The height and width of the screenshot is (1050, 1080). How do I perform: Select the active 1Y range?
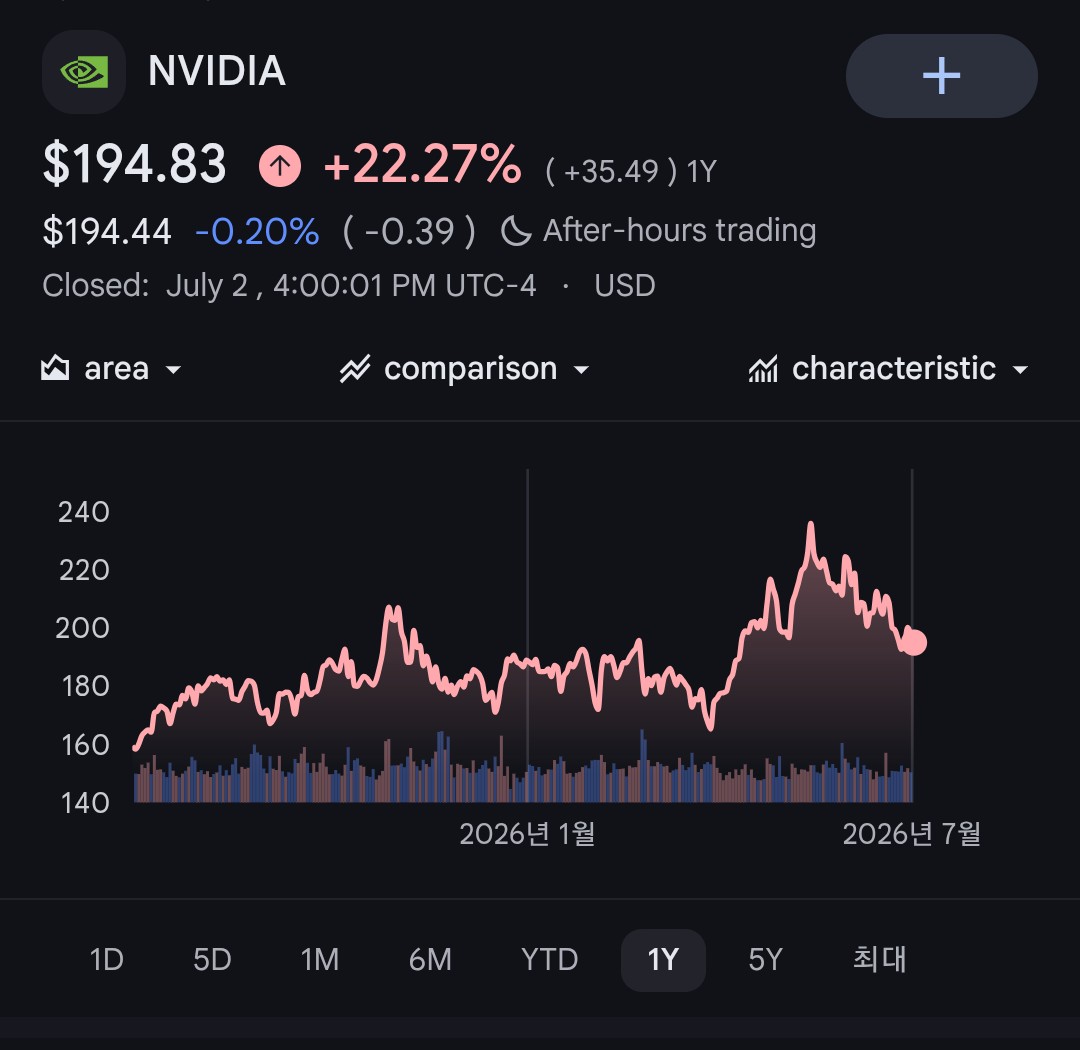(663, 960)
